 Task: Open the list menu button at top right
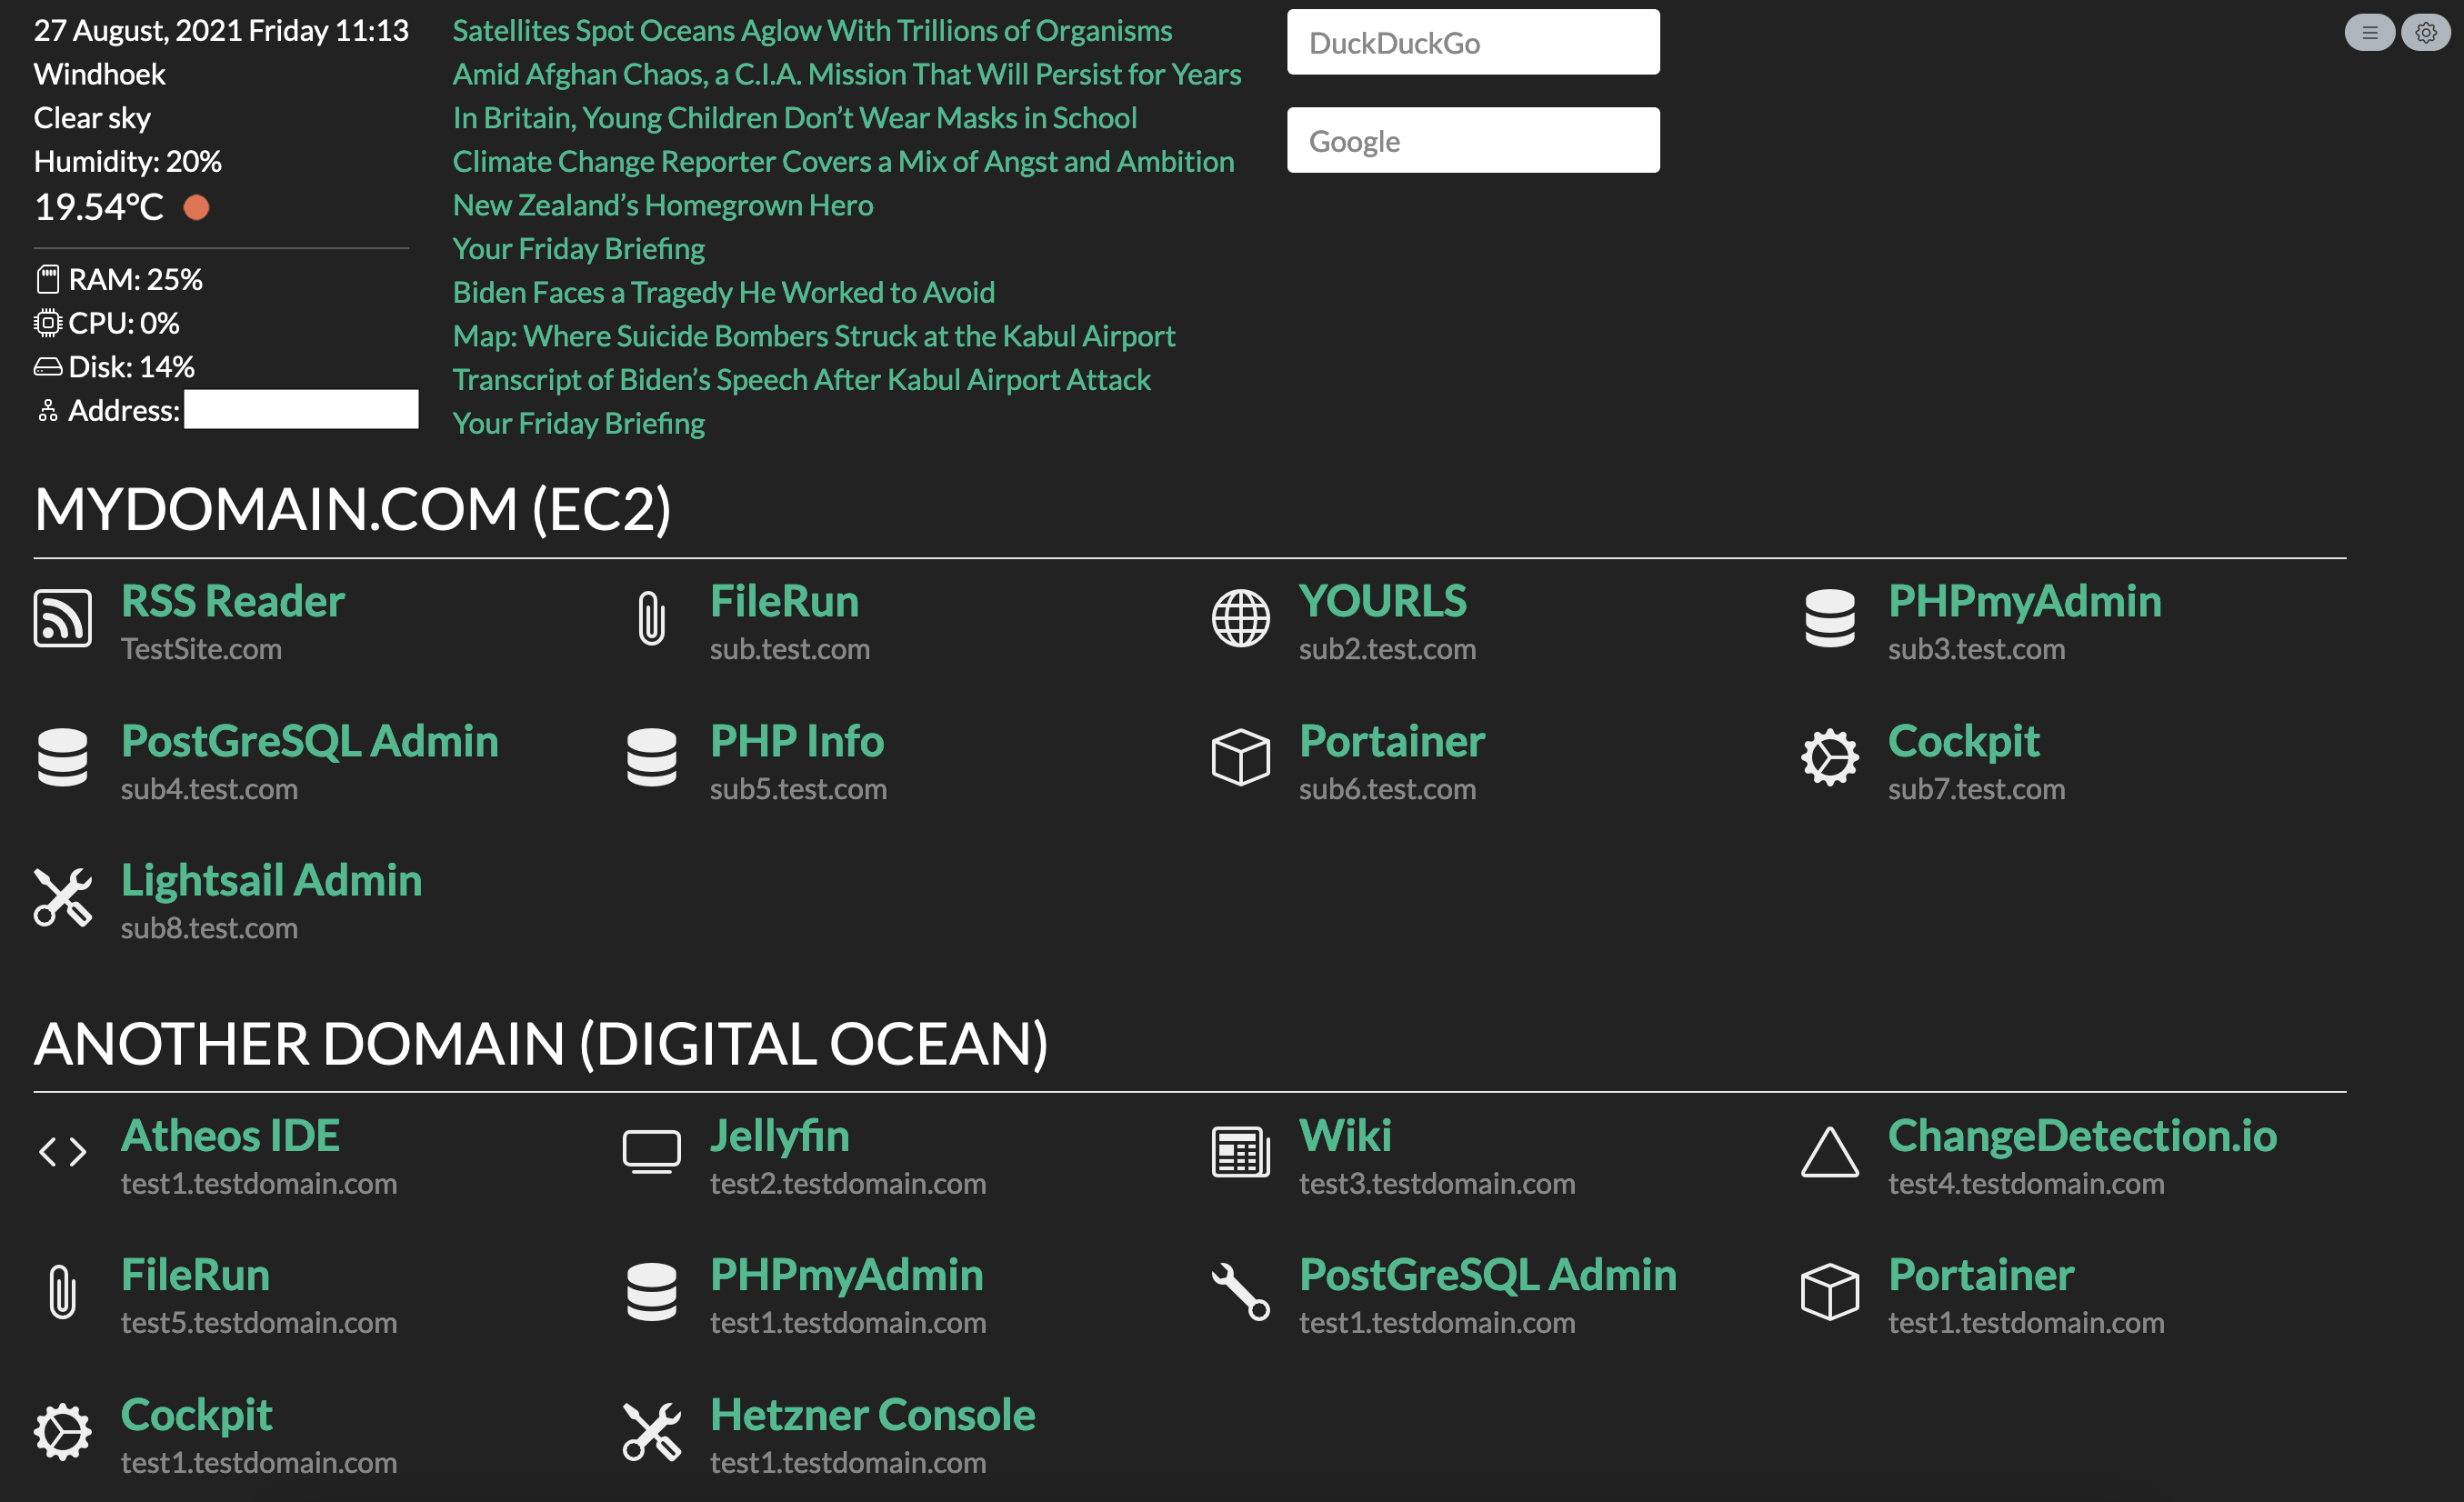[2370, 33]
